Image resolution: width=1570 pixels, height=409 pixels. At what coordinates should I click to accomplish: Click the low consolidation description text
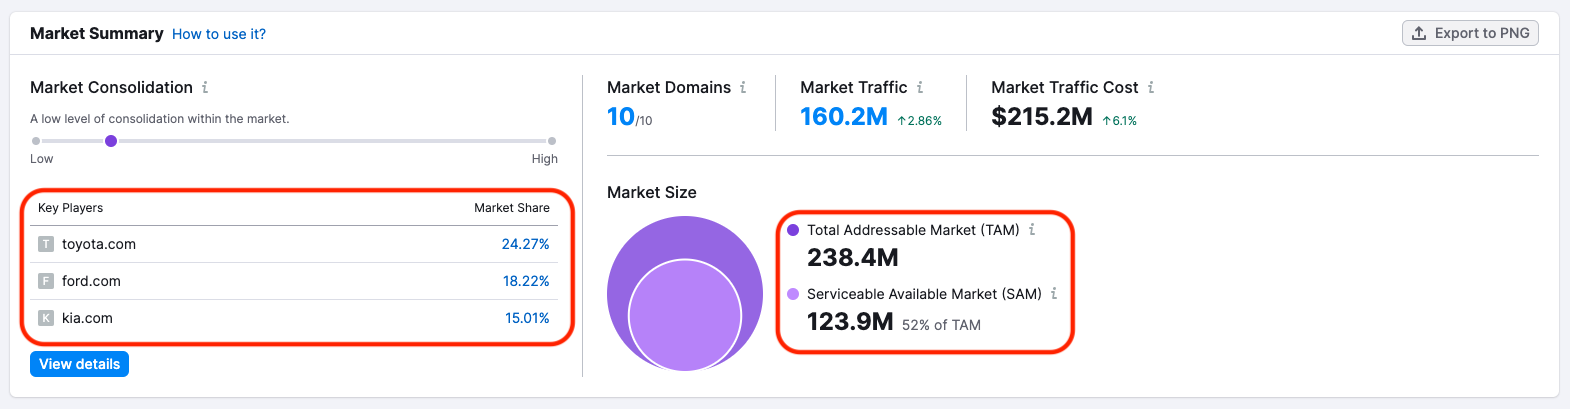coord(160,119)
